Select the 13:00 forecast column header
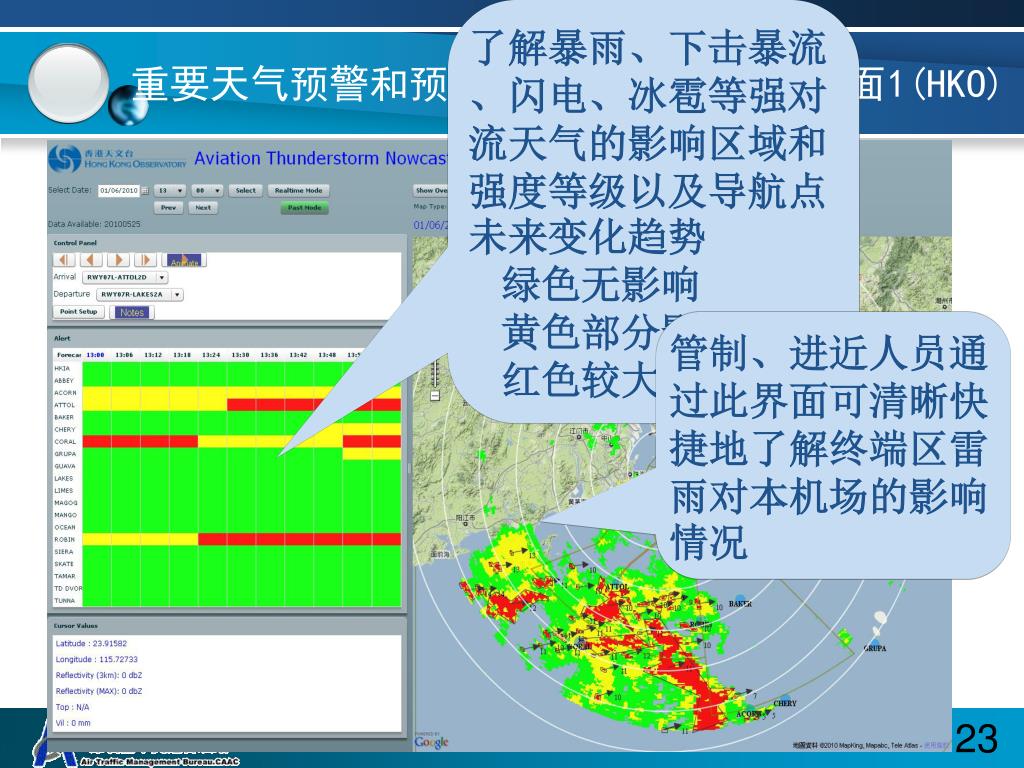The height and width of the screenshot is (768, 1024). 95,355
